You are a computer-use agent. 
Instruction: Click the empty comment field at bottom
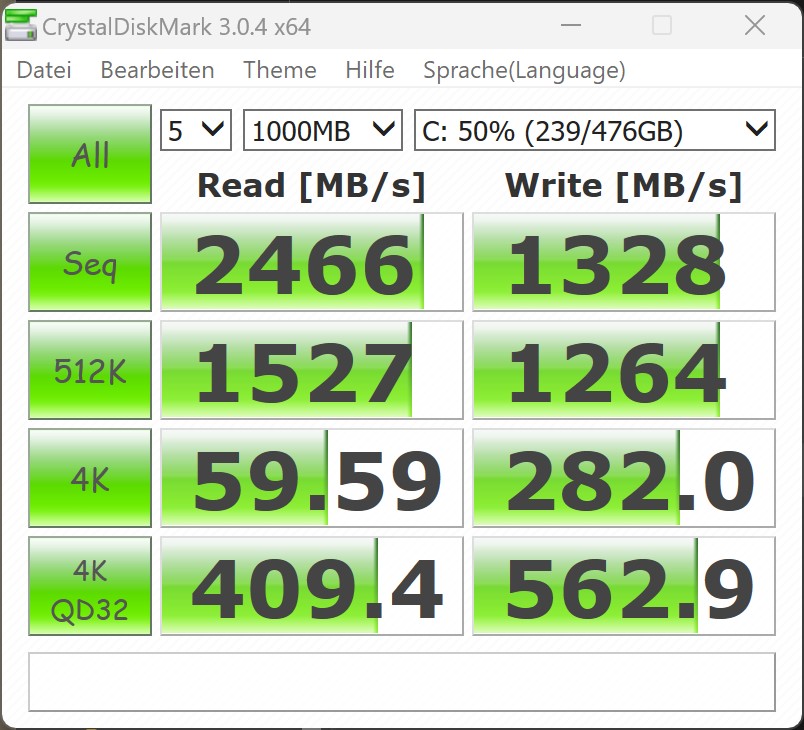pyautogui.click(x=402, y=682)
